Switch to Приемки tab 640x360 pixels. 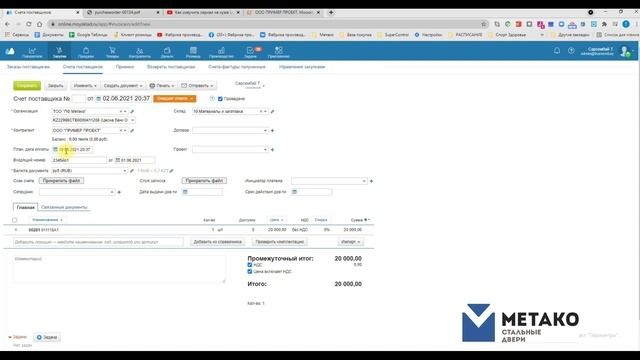(x=125, y=67)
